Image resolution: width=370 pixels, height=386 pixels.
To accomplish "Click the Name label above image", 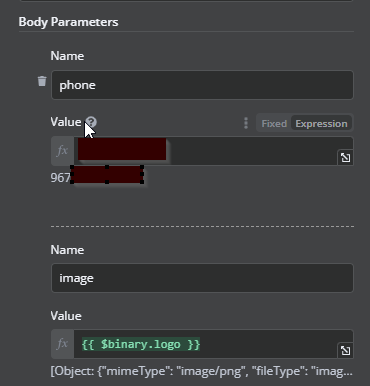I will coord(67,250).
